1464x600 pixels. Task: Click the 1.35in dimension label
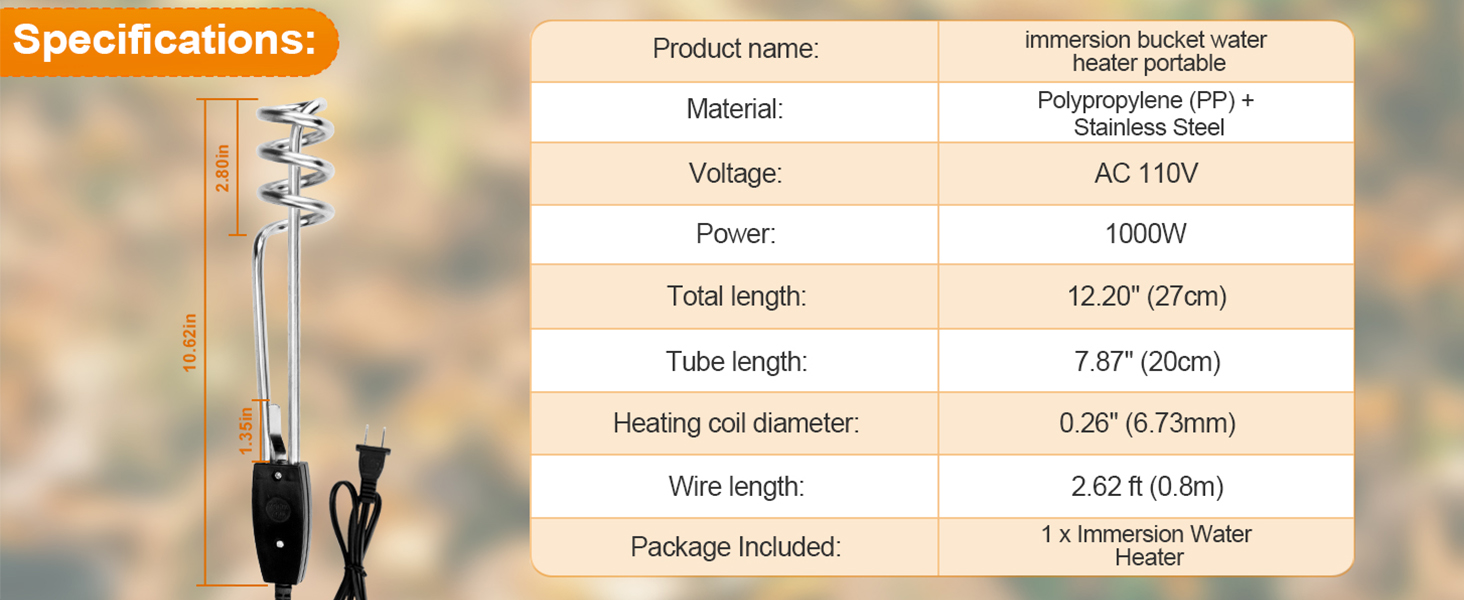pos(247,431)
